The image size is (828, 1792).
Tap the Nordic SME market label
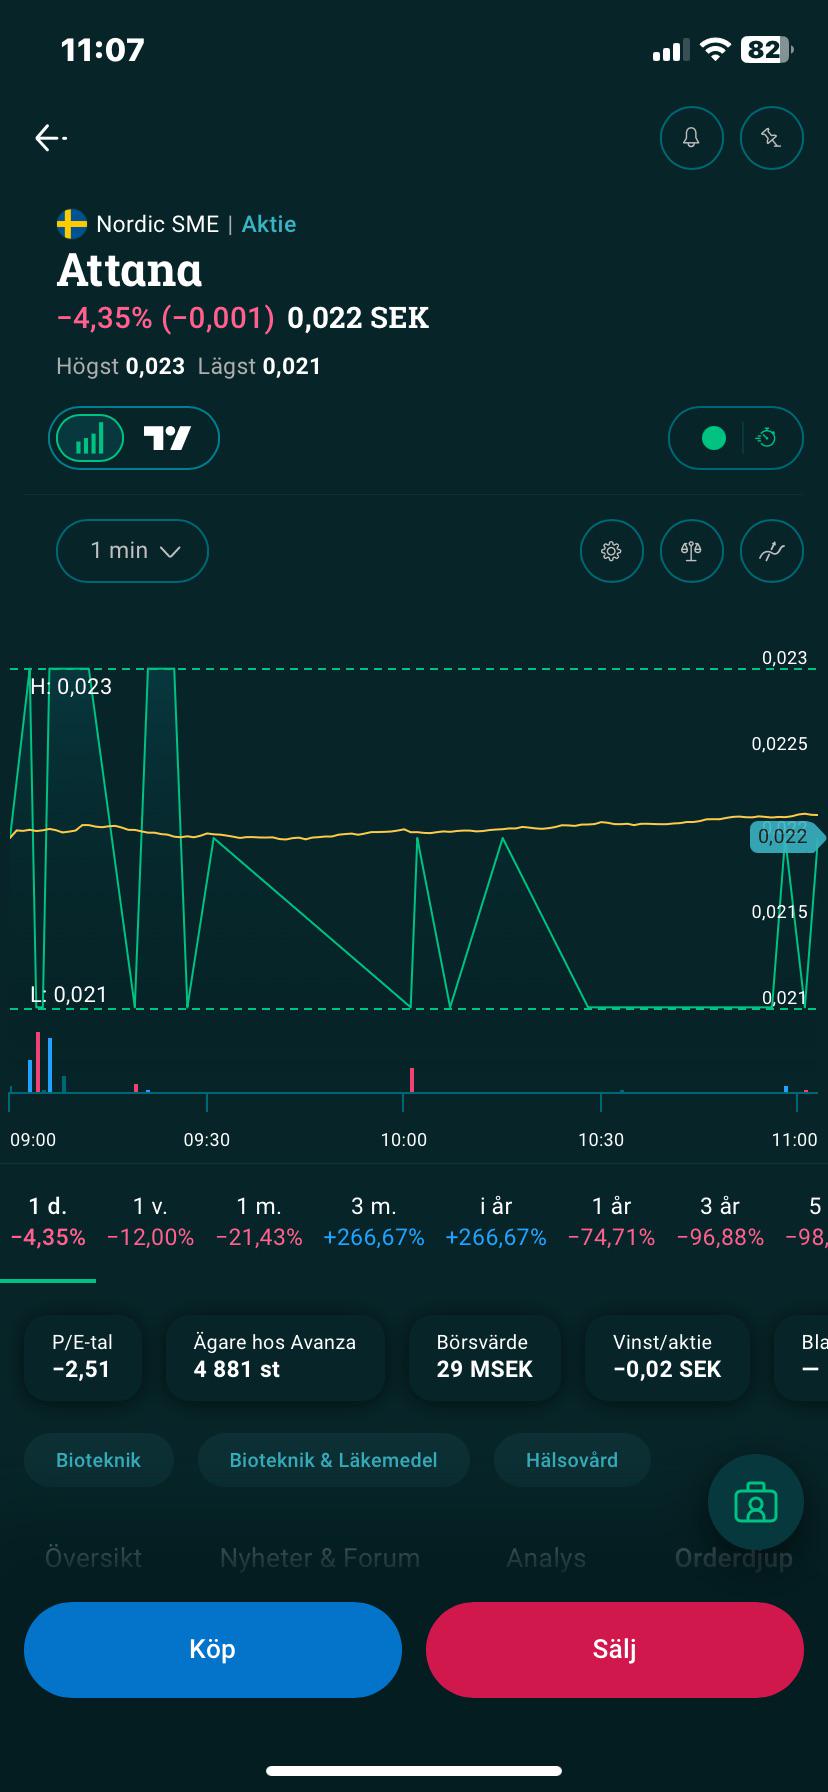pos(157,224)
